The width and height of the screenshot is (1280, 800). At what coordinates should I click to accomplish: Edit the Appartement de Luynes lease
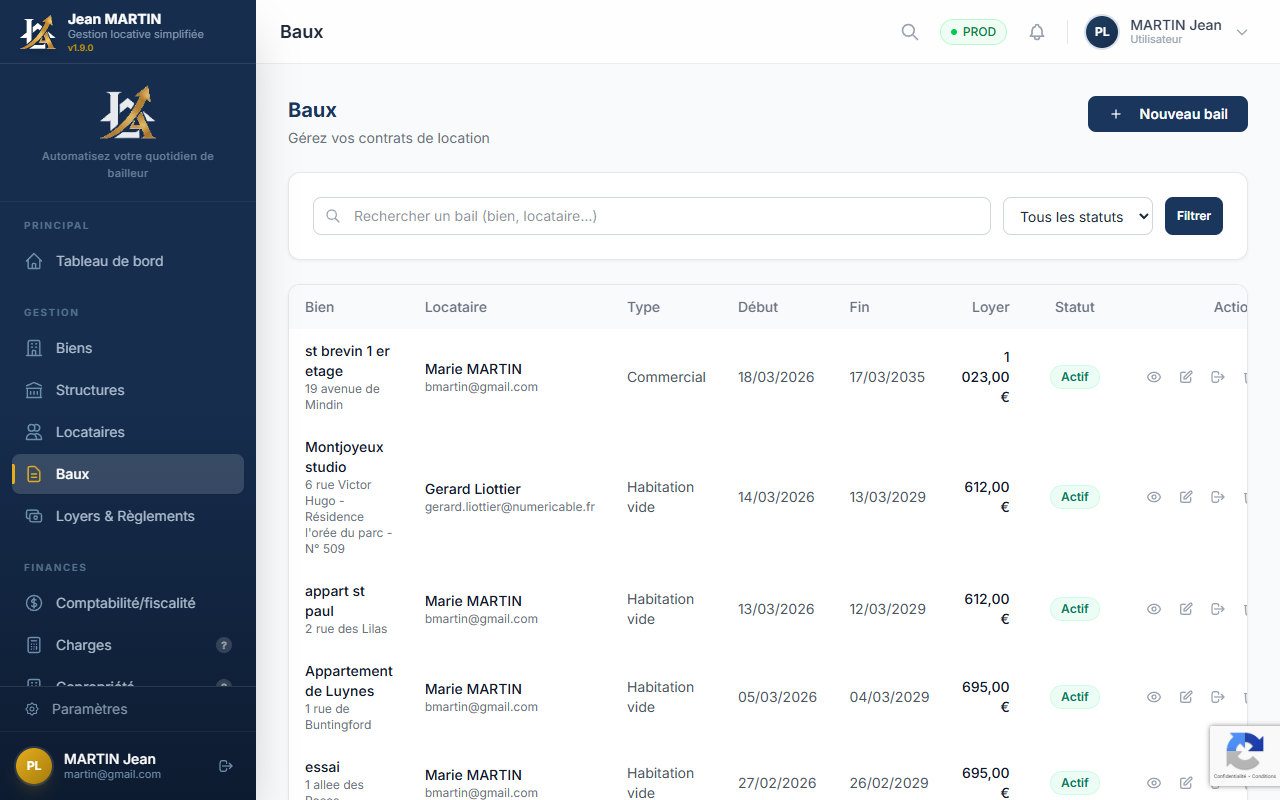pyautogui.click(x=1186, y=697)
